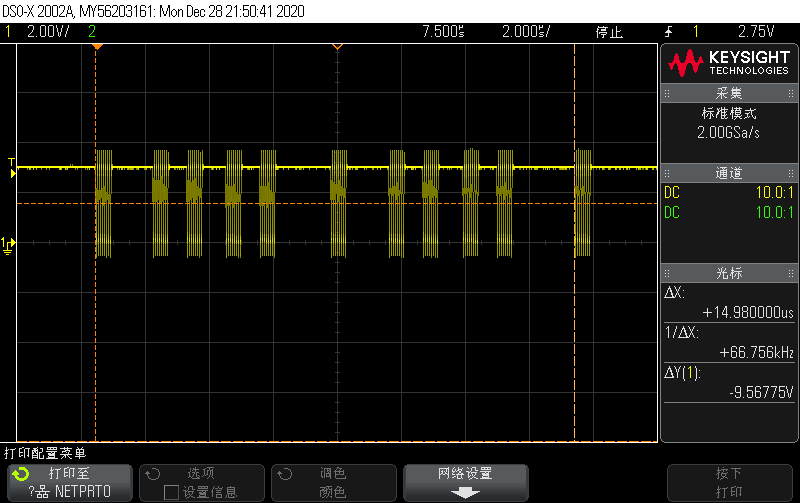Click the 标准模式 acquisition mode text
The image size is (800, 503).
(x=729, y=113)
